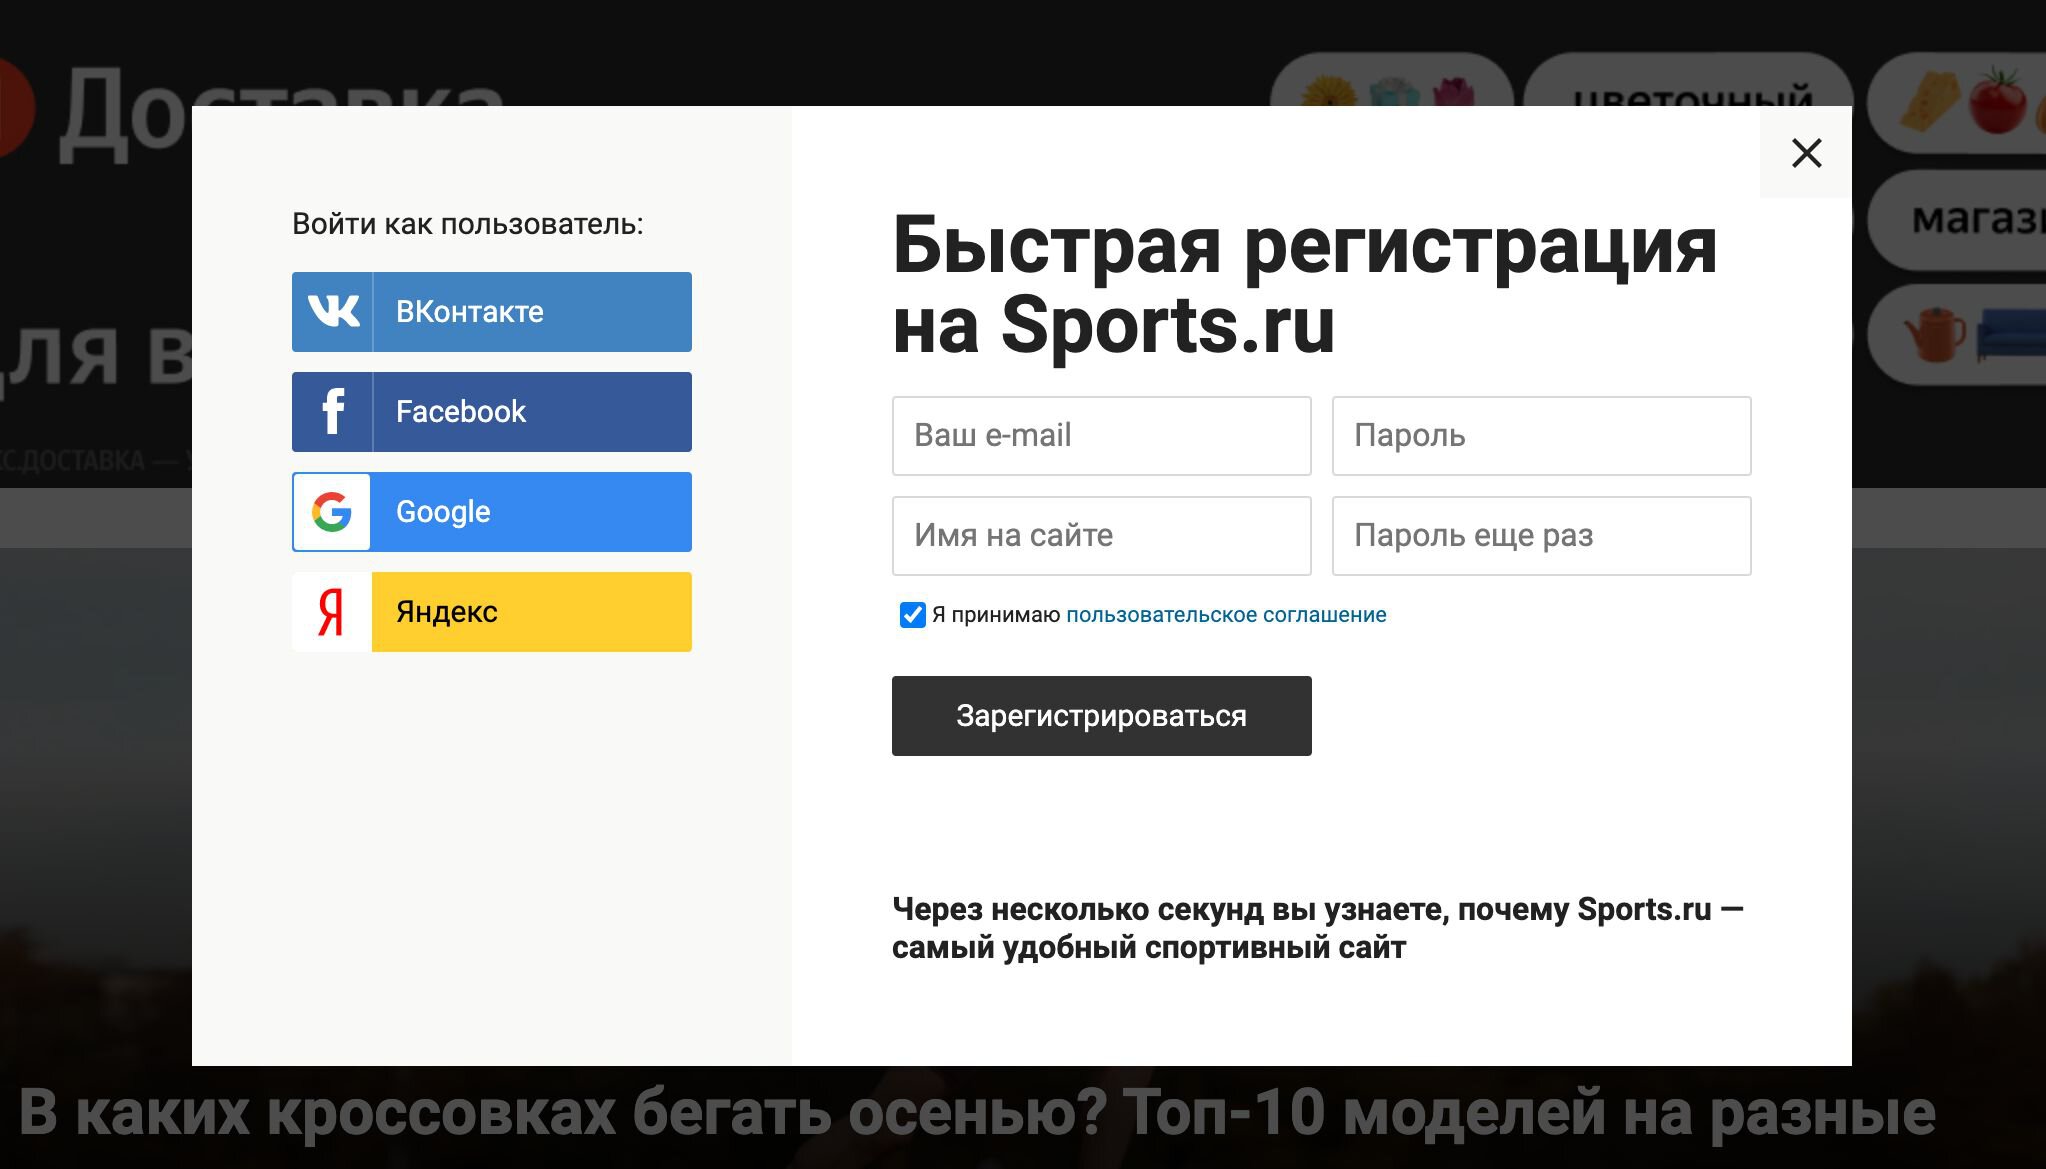Viewport: 2046px width, 1169px height.
Task: Close the registration dialog with X
Action: point(1806,153)
